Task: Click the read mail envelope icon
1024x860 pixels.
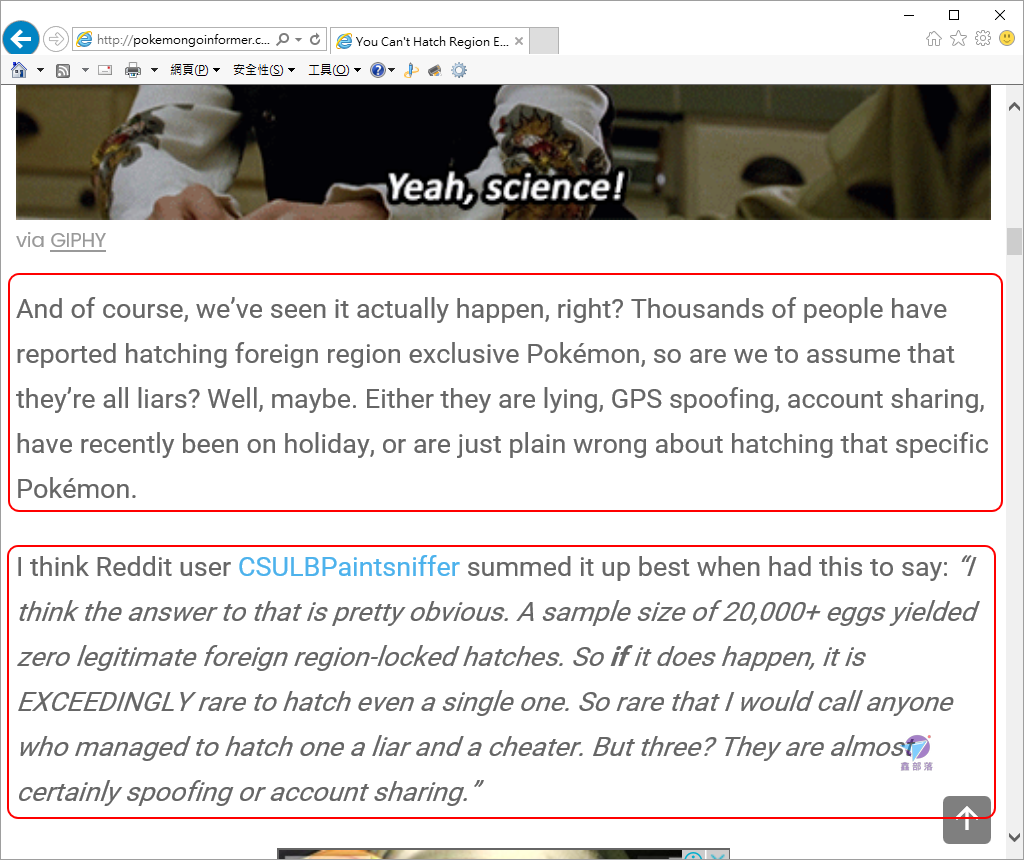Action: (x=105, y=70)
